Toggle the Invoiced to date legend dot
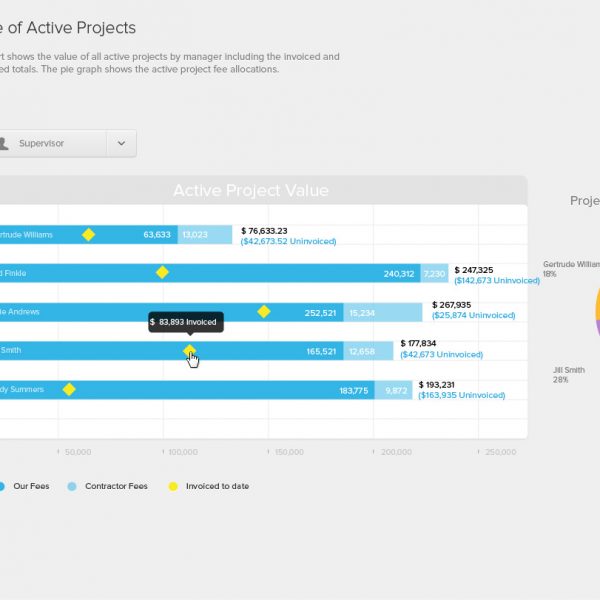This screenshot has height=600, width=600. coord(172,487)
